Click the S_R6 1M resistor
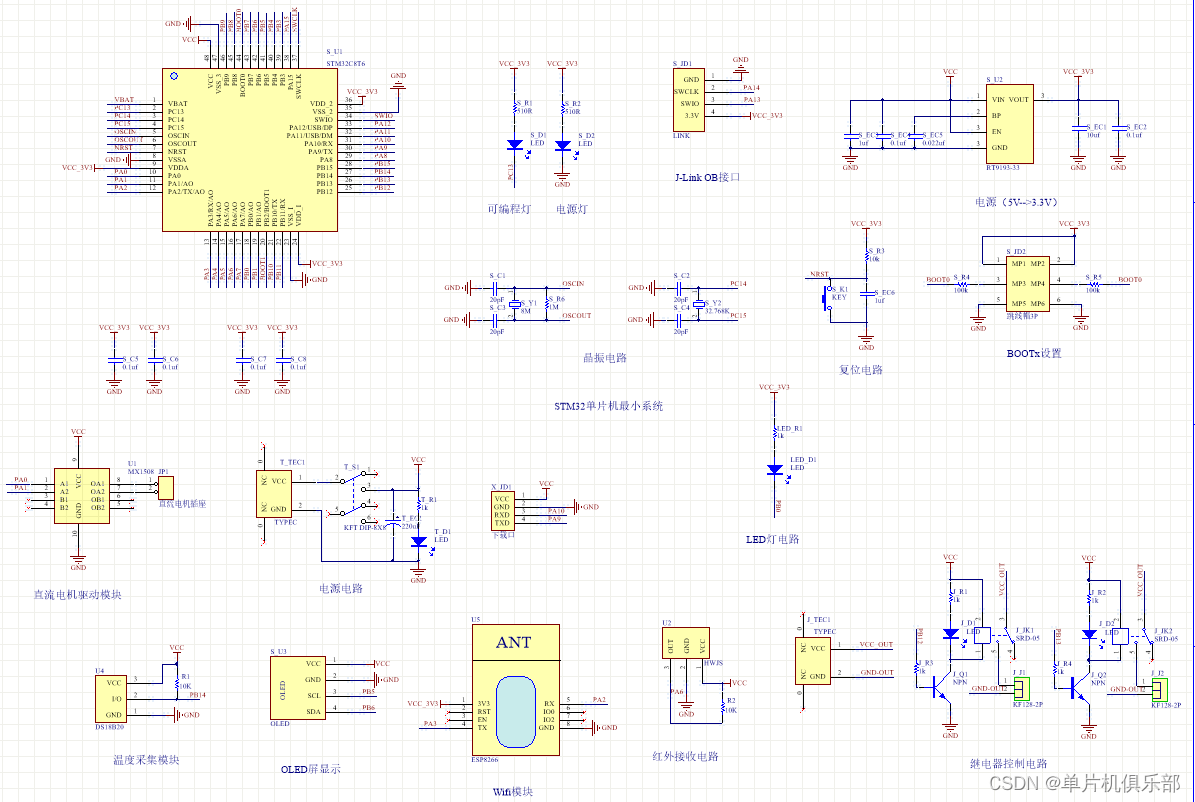 (x=549, y=304)
